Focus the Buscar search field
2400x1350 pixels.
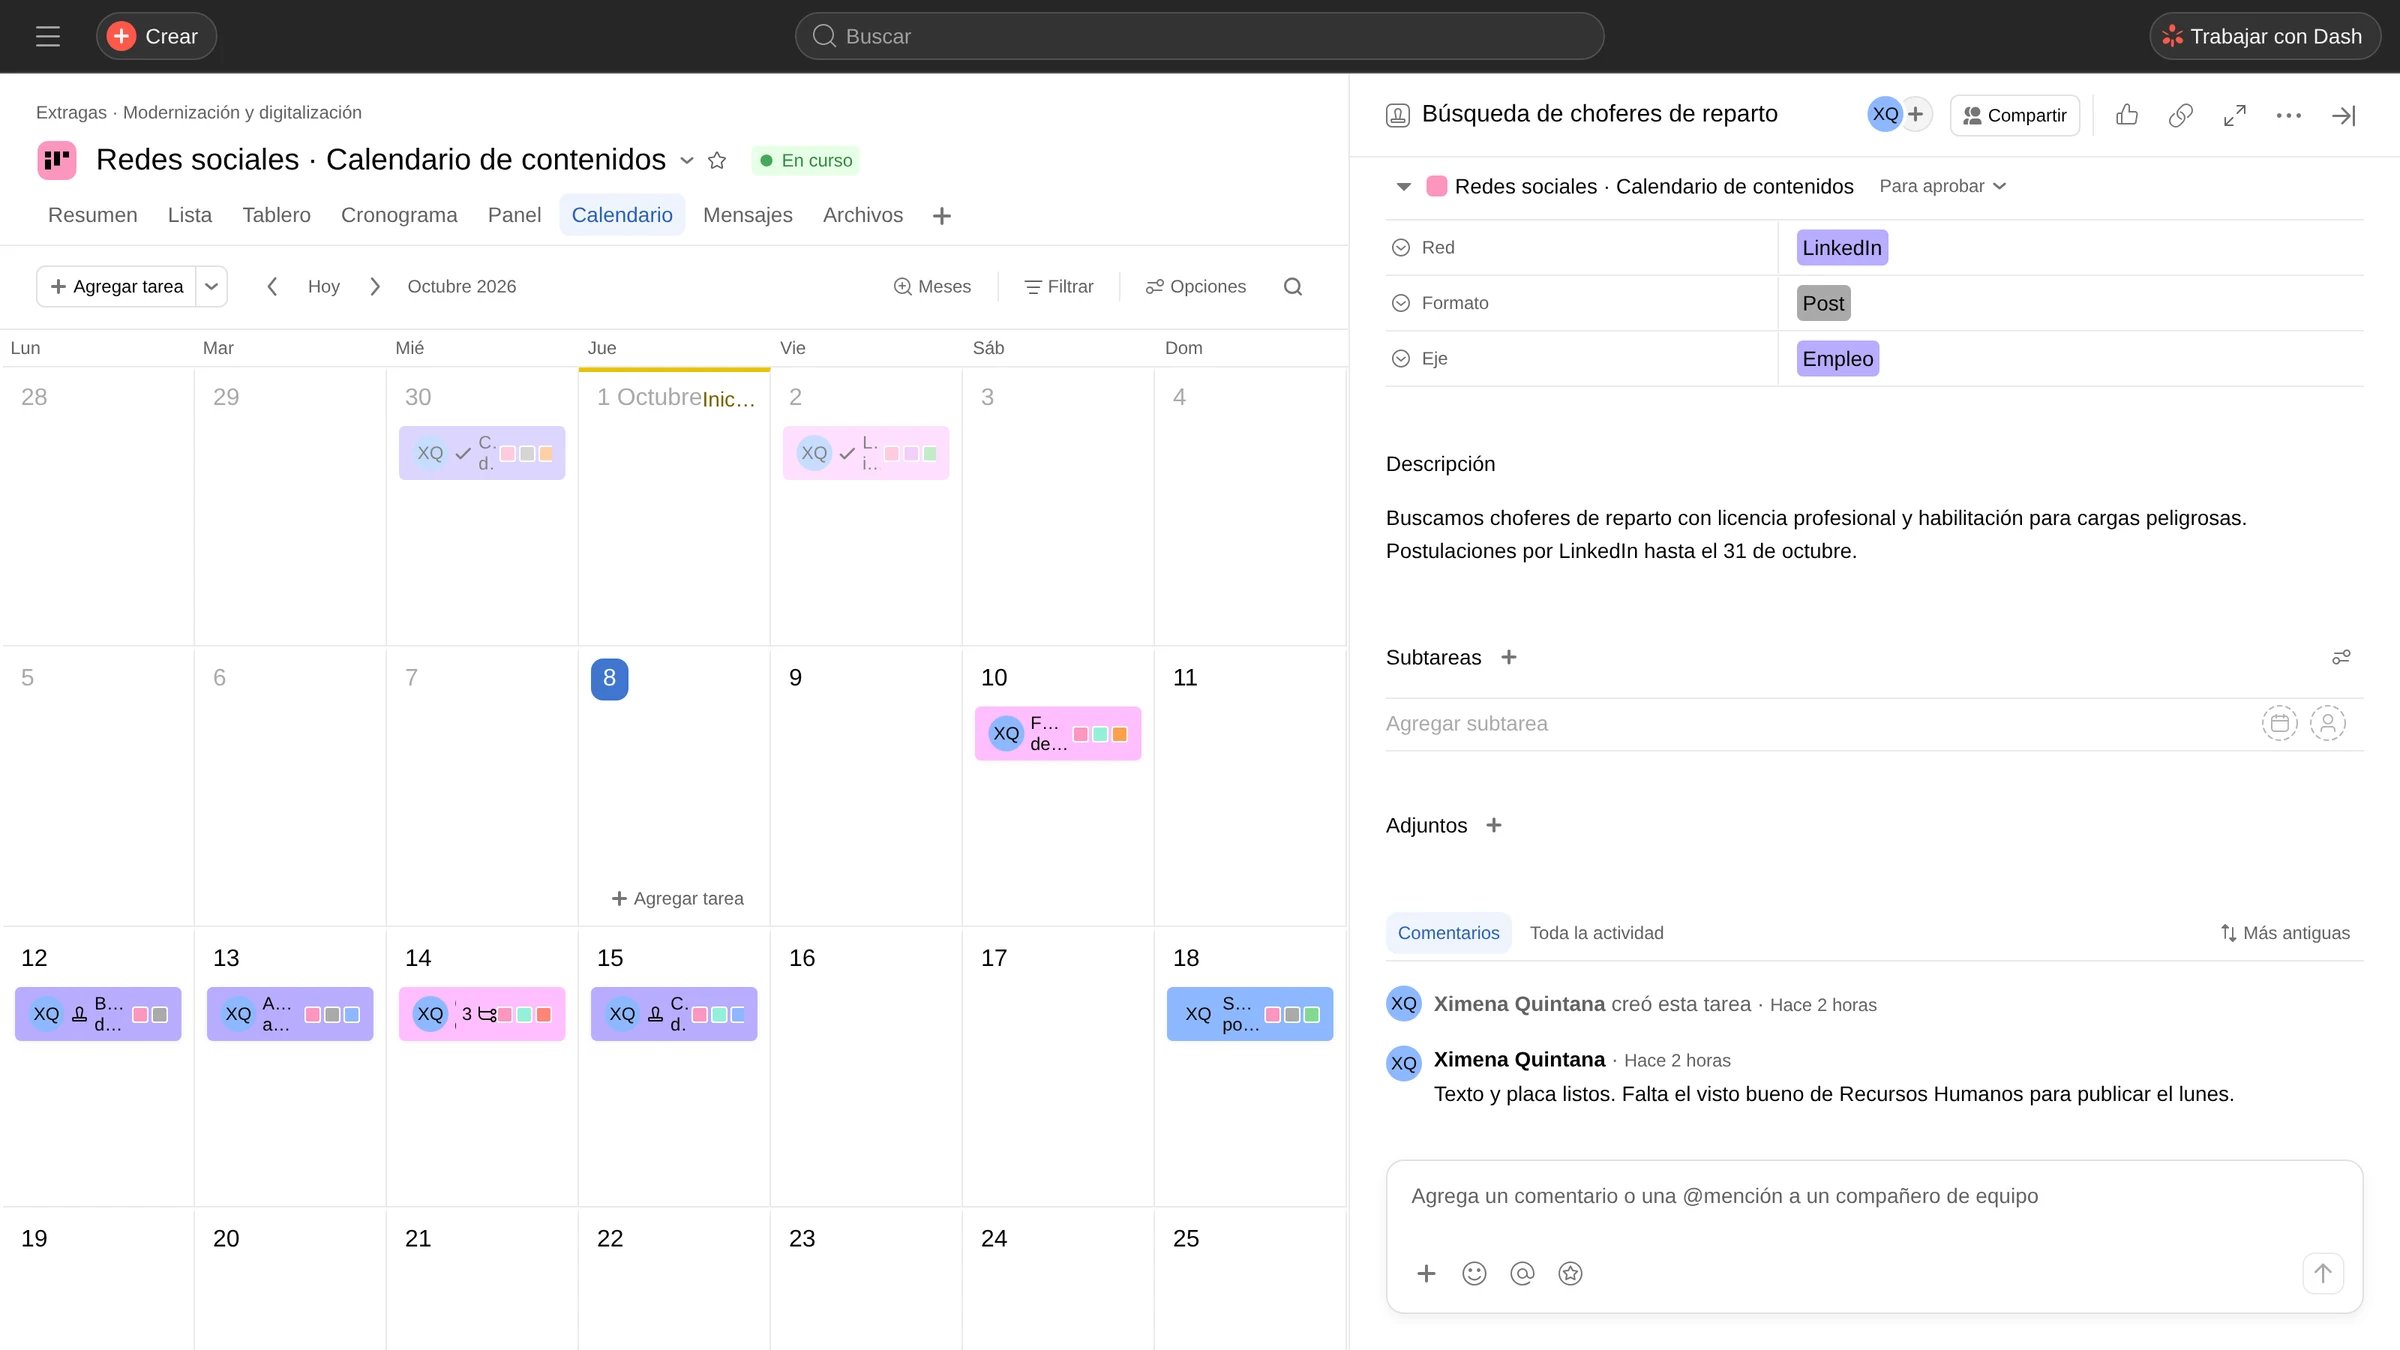click(1199, 36)
